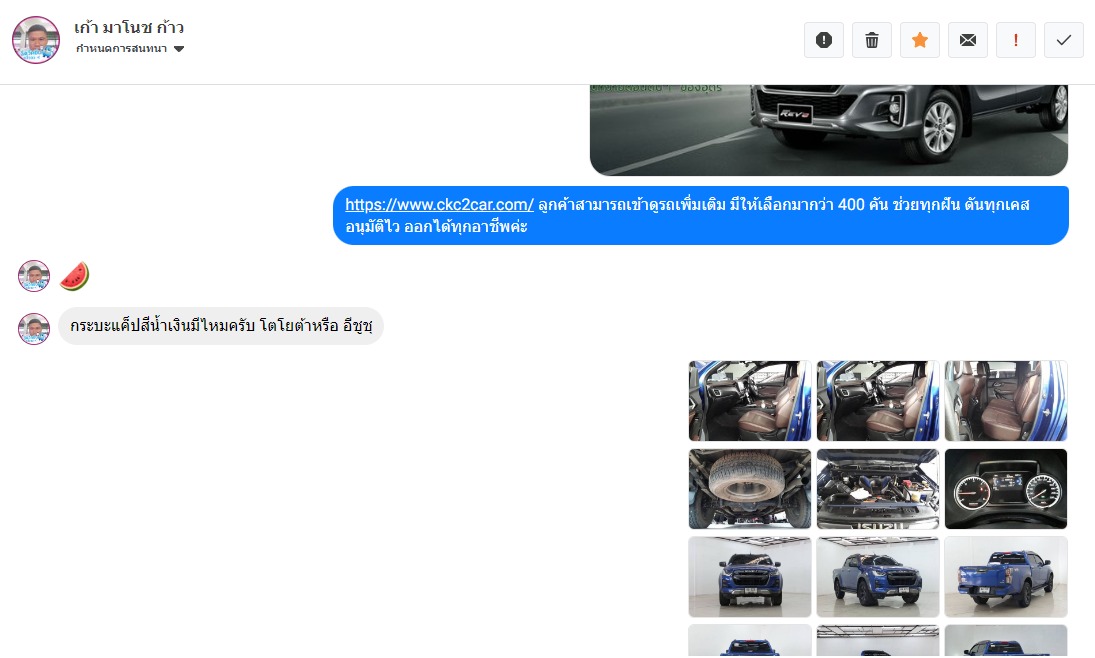
Task: Open the spare tire underside photo
Action: click(x=750, y=489)
